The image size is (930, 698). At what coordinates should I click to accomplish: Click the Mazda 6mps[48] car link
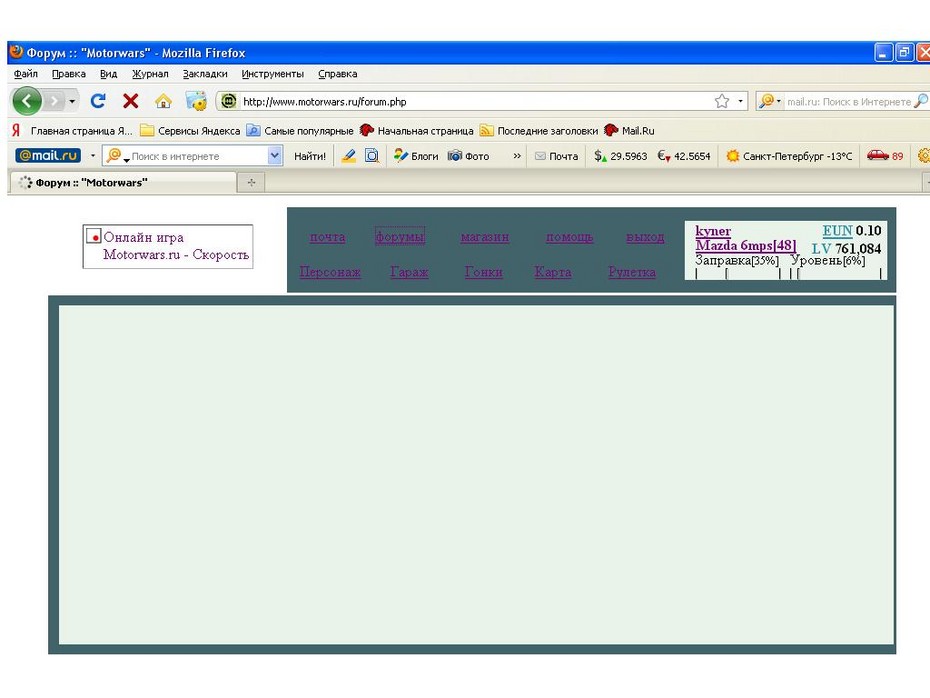pyautogui.click(x=746, y=246)
